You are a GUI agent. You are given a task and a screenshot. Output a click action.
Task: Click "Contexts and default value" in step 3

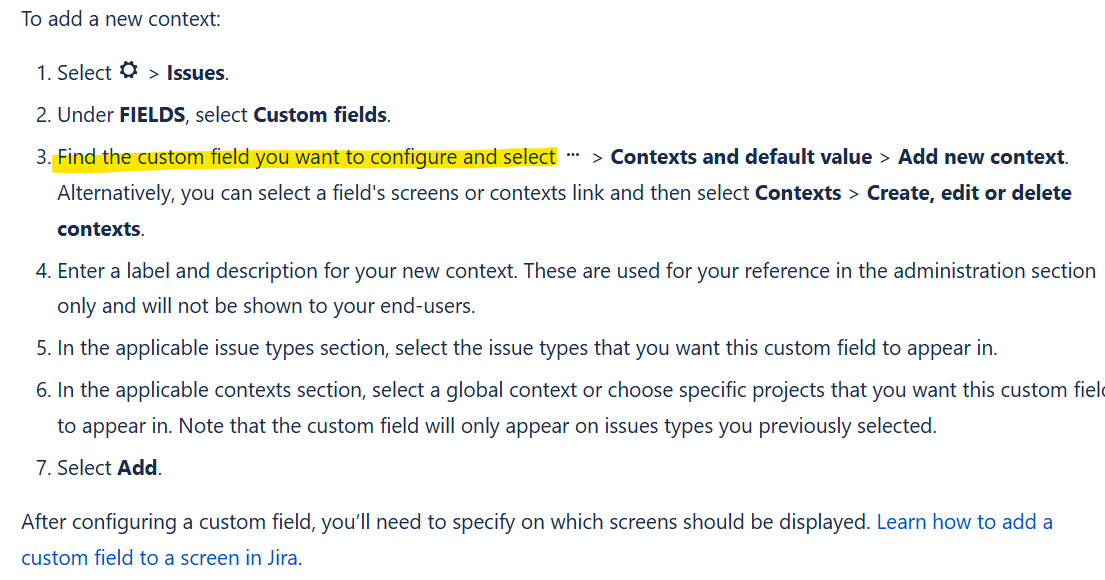741,157
